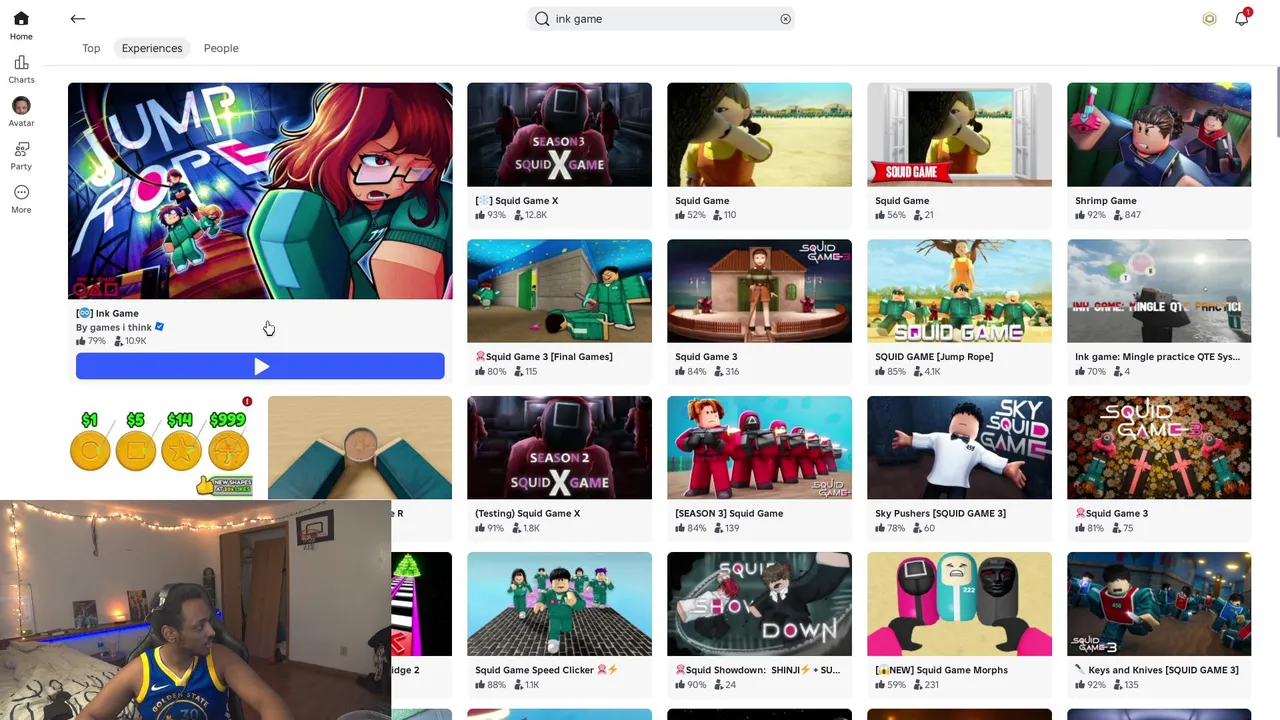Viewport: 1280px width, 720px height.
Task: Open [SEASON 3] Squid Game thumbnail
Action: [759, 448]
